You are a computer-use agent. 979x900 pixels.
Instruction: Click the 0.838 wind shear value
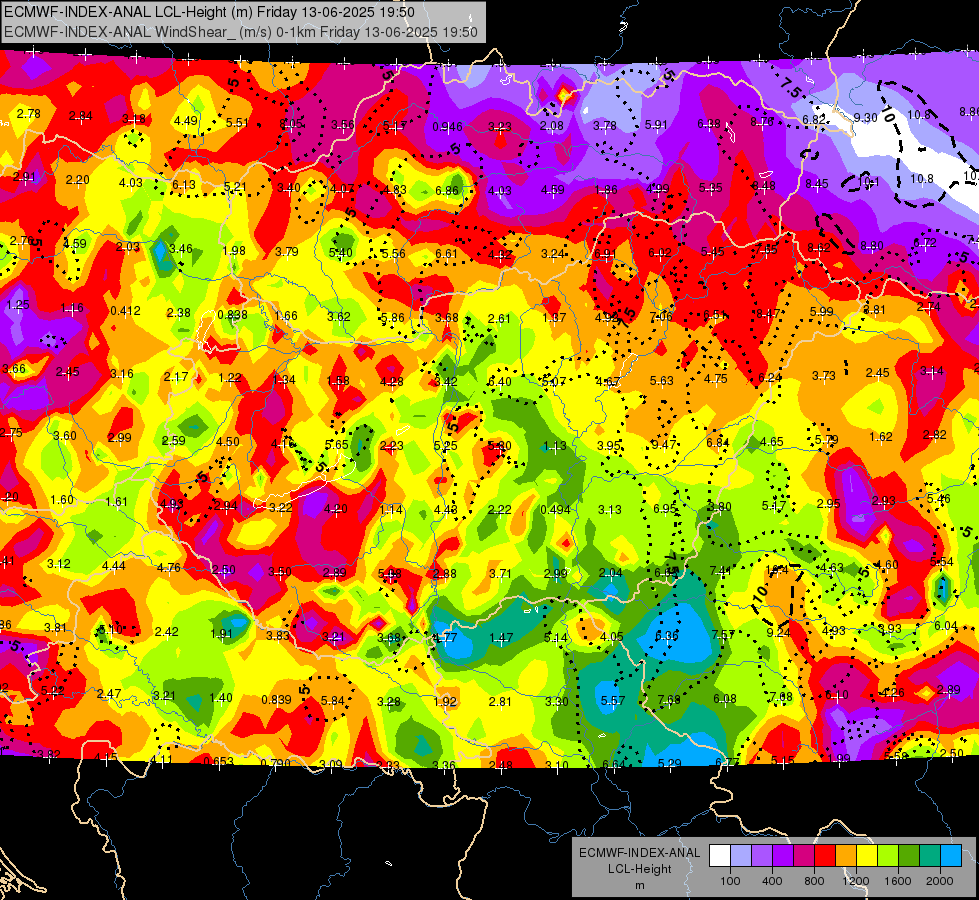tap(232, 315)
